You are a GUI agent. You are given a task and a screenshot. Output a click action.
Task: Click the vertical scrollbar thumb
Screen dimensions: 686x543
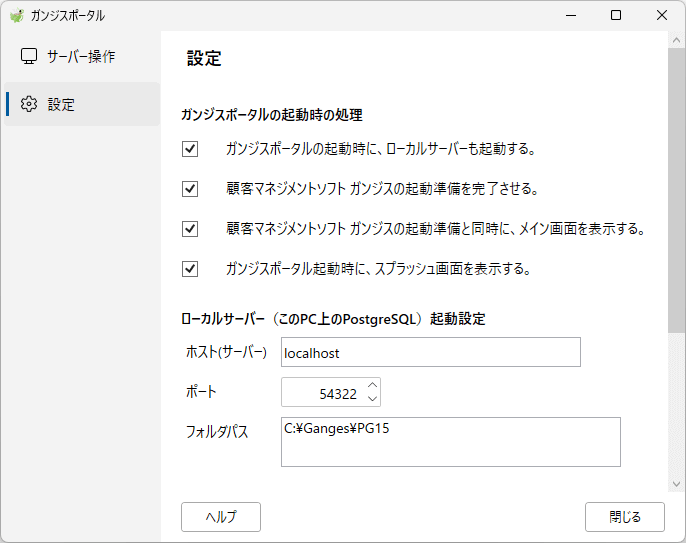click(x=676, y=190)
